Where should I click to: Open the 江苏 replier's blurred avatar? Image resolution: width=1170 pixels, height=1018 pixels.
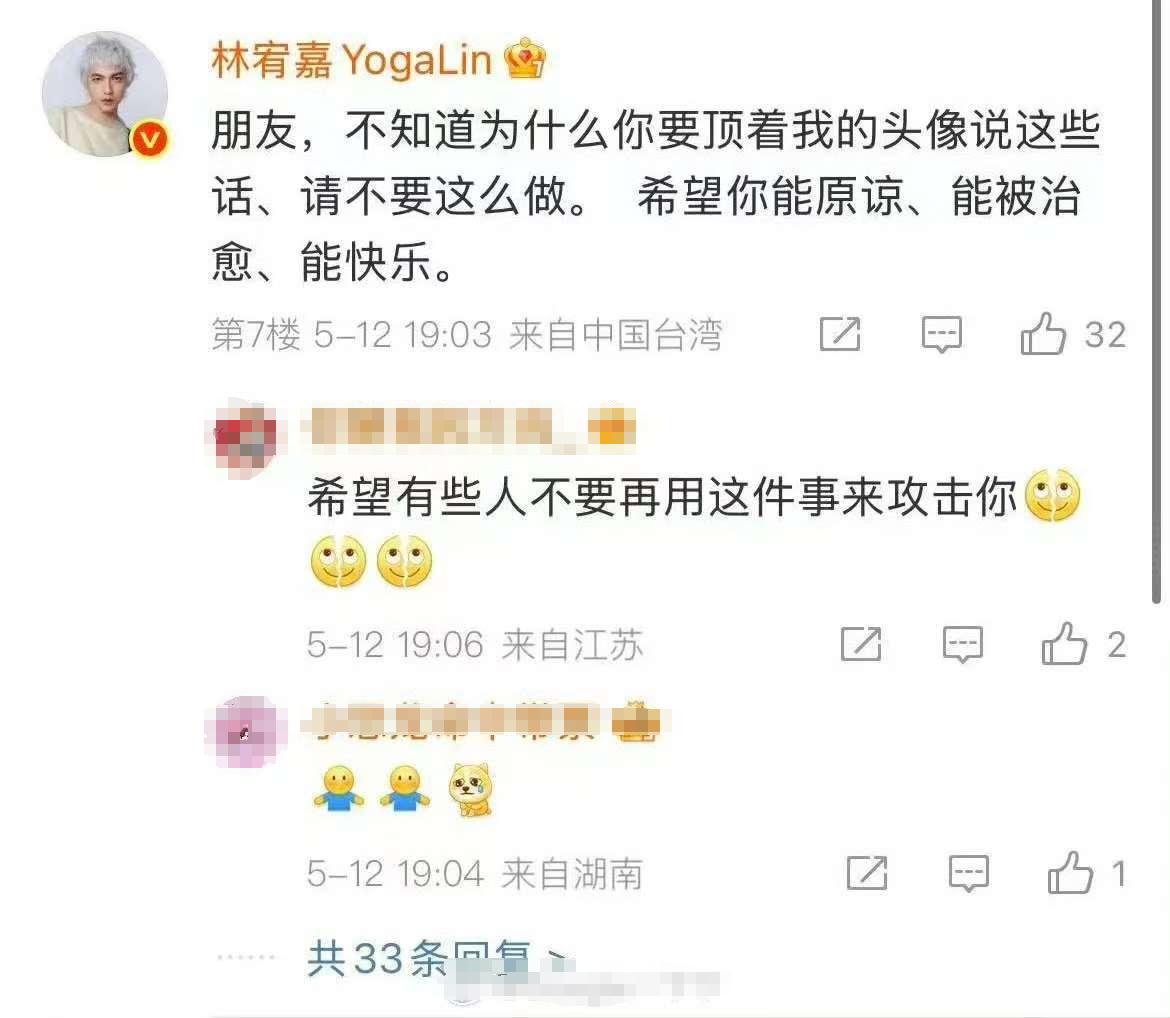click(x=245, y=437)
